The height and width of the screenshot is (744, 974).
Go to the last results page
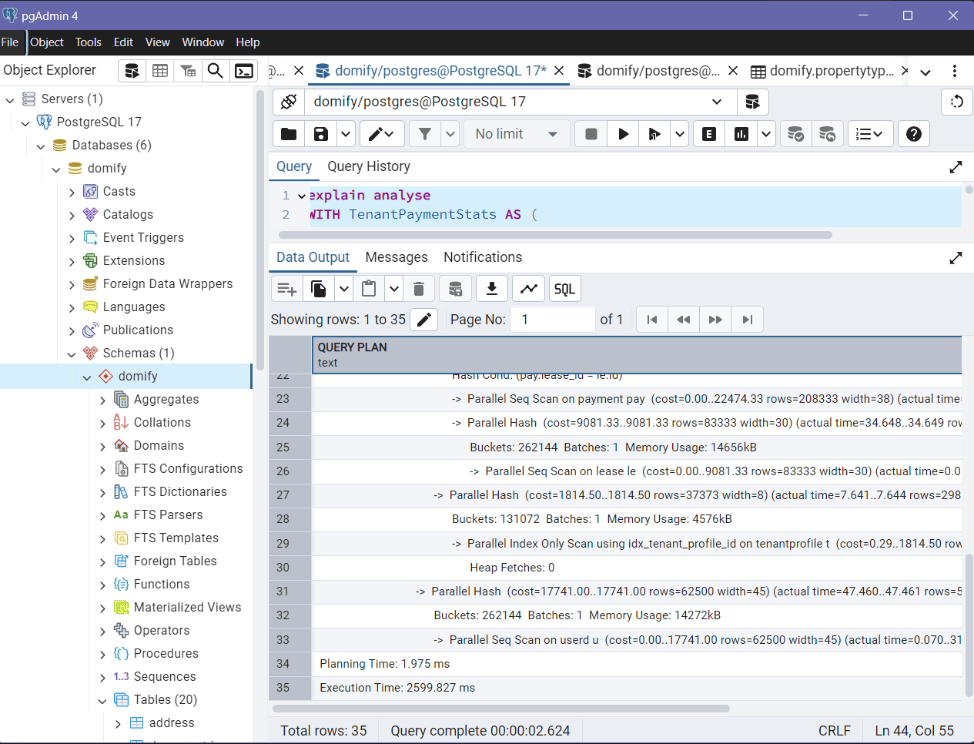point(746,320)
